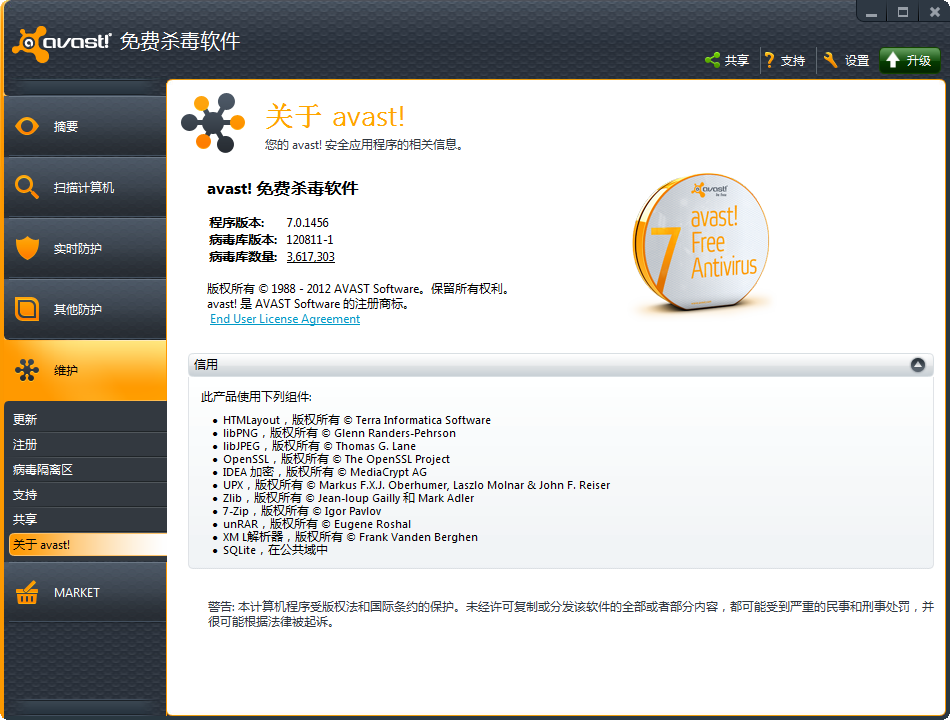950x720 pixels.
Task: Click the green 共享 share icon
Action: 712,60
